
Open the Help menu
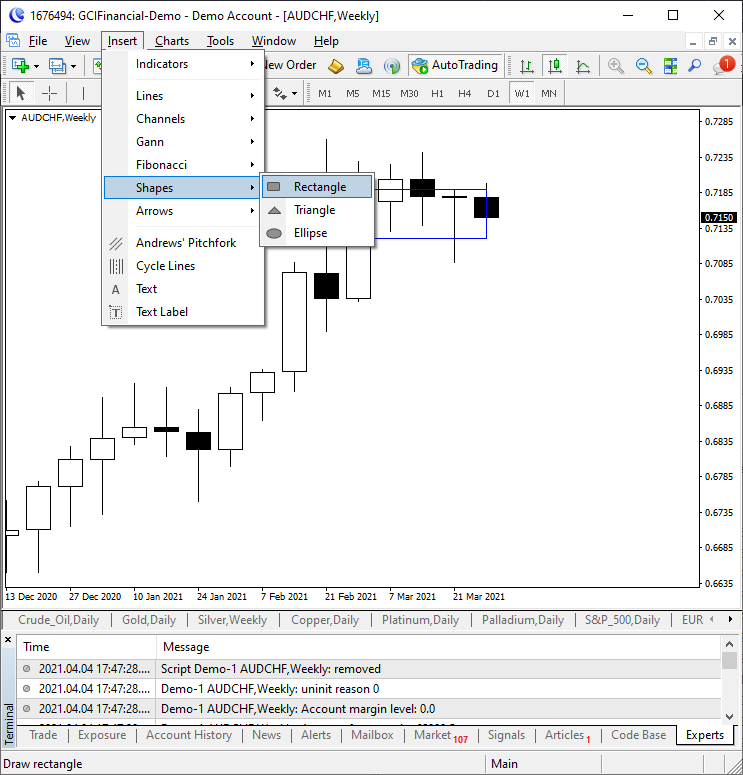click(326, 41)
